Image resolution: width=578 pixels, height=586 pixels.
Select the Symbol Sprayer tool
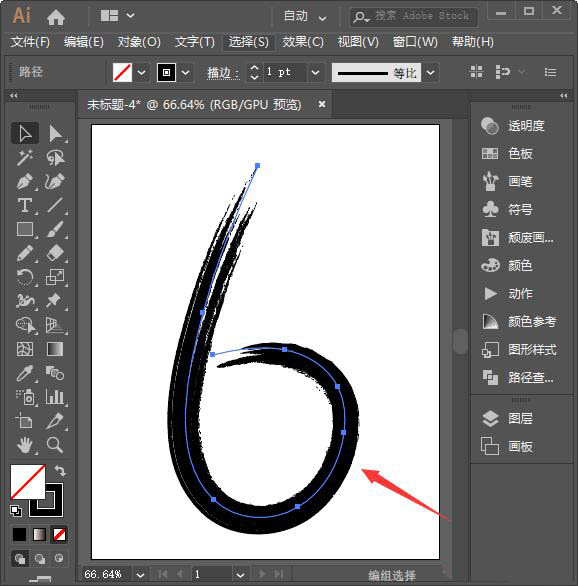[x=25, y=397]
